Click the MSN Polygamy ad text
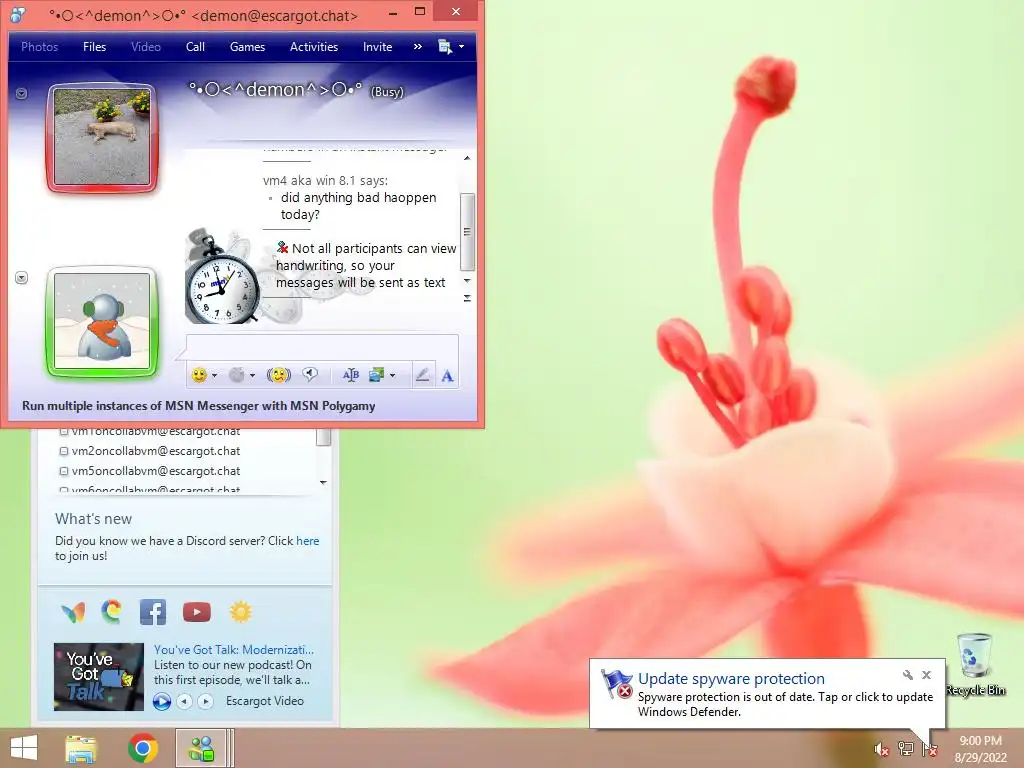This screenshot has width=1024, height=768. pos(199,406)
